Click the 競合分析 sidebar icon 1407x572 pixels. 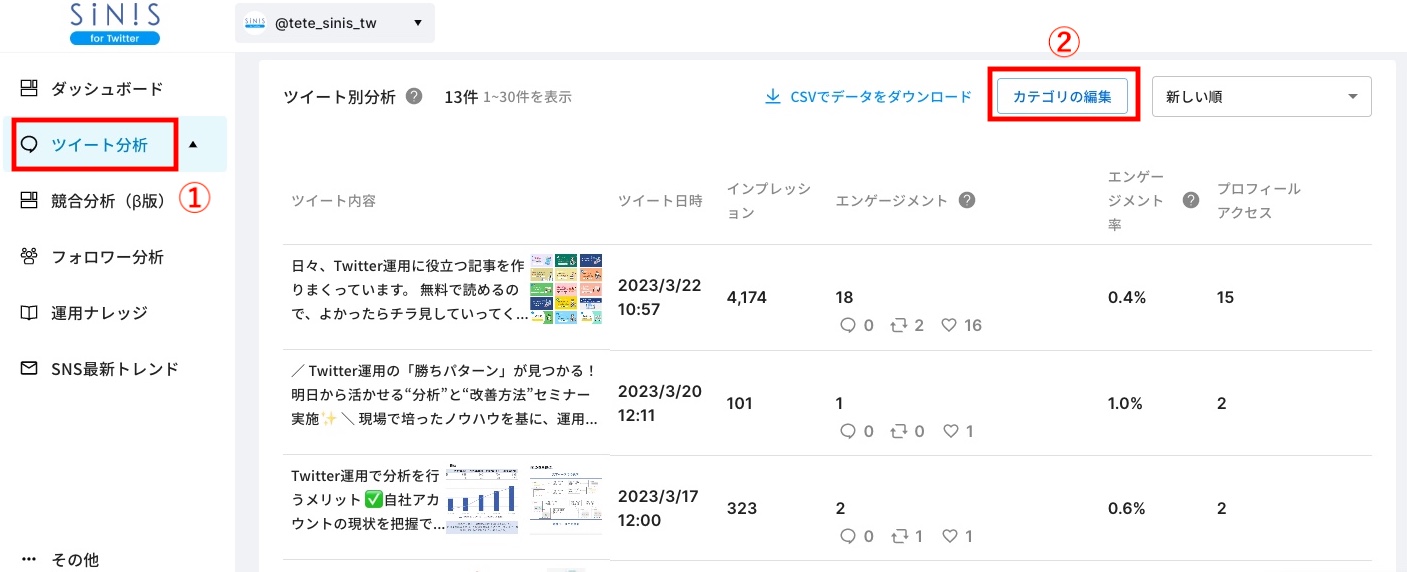pyautogui.click(x=29, y=200)
